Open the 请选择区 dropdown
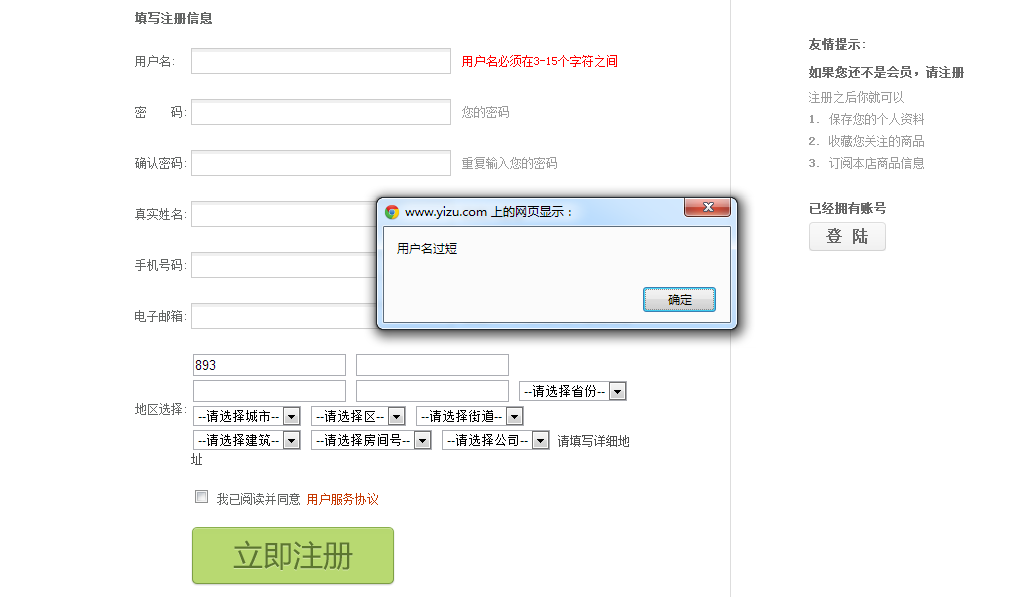1030x597 pixels. coord(358,416)
